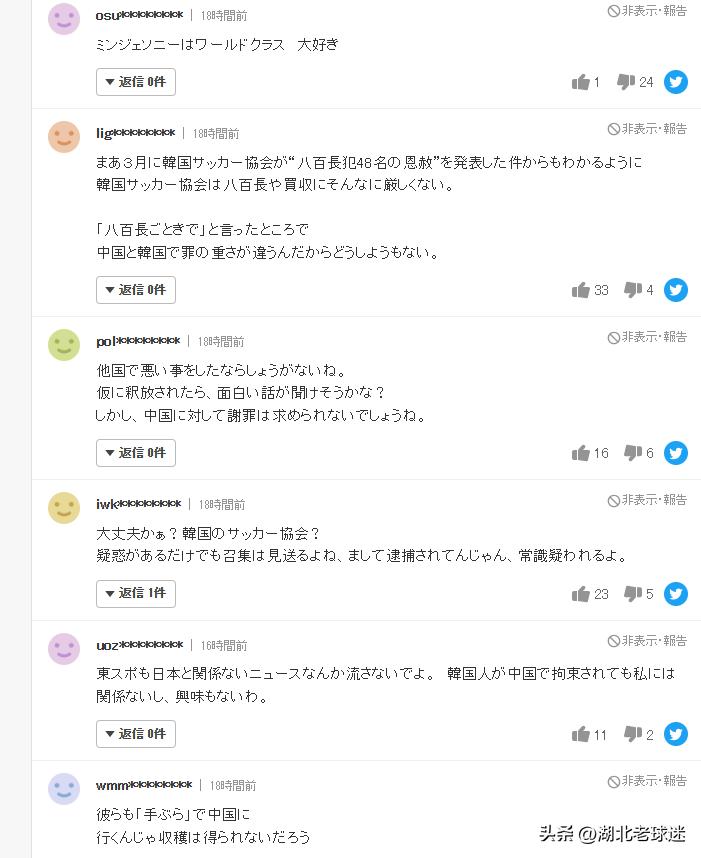Click uoz's pink avatar icon
Screen dimensions: 701x858
[x=64, y=648]
